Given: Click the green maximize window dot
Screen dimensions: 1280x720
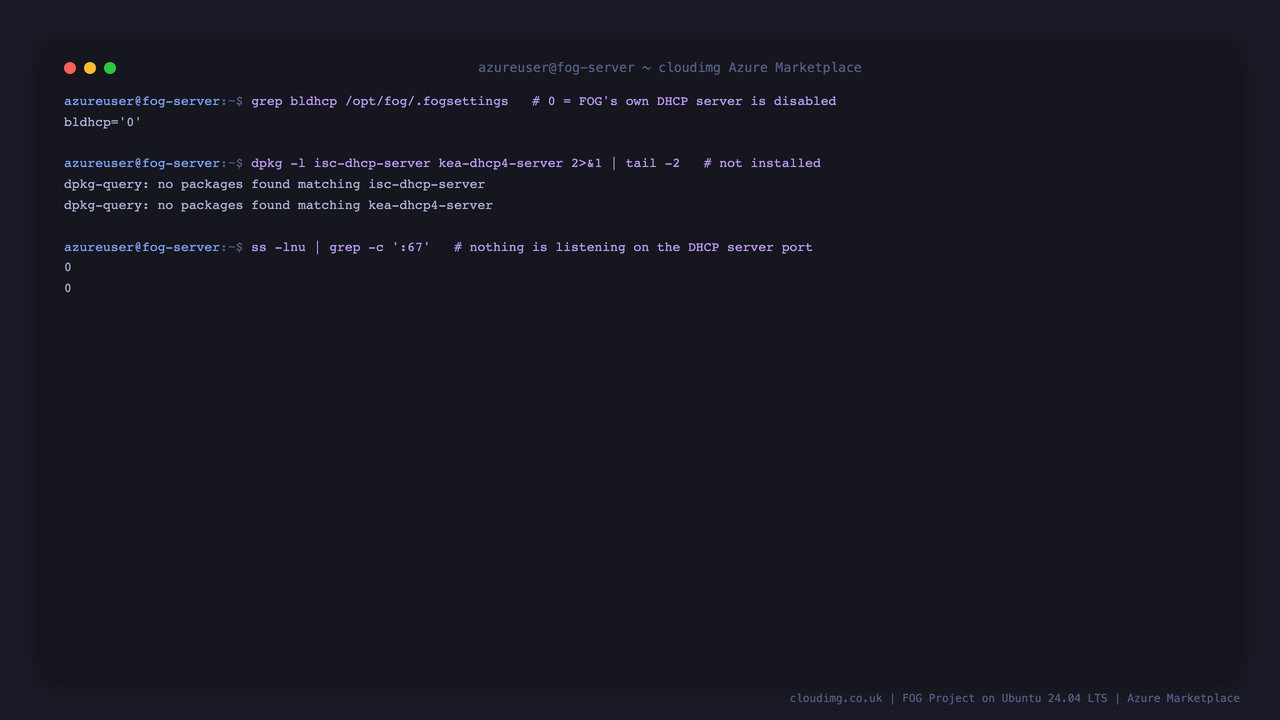Looking at the screenshot, I should click(110, 68).
